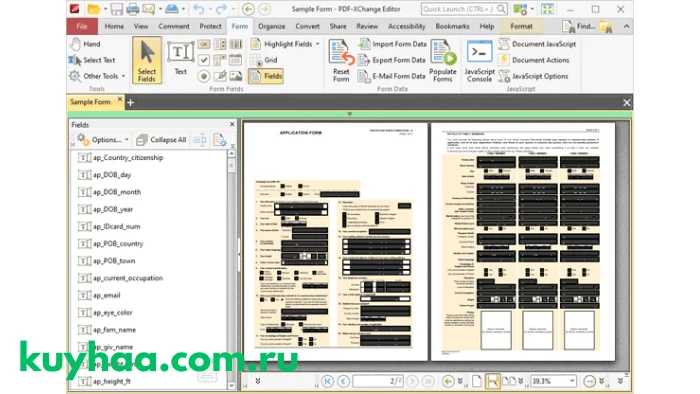
Task: Go back using the green circular arrow
Action: [x=249, y=9]
